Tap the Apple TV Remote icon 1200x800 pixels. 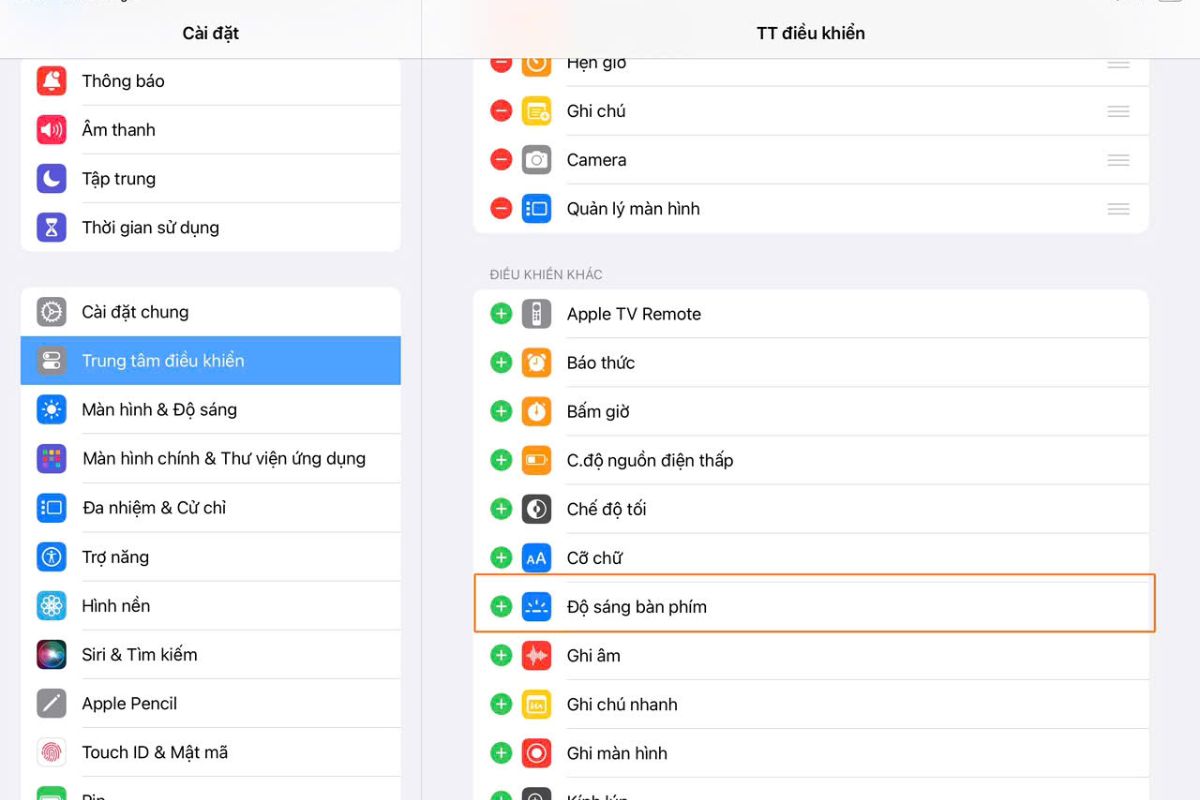536,314
